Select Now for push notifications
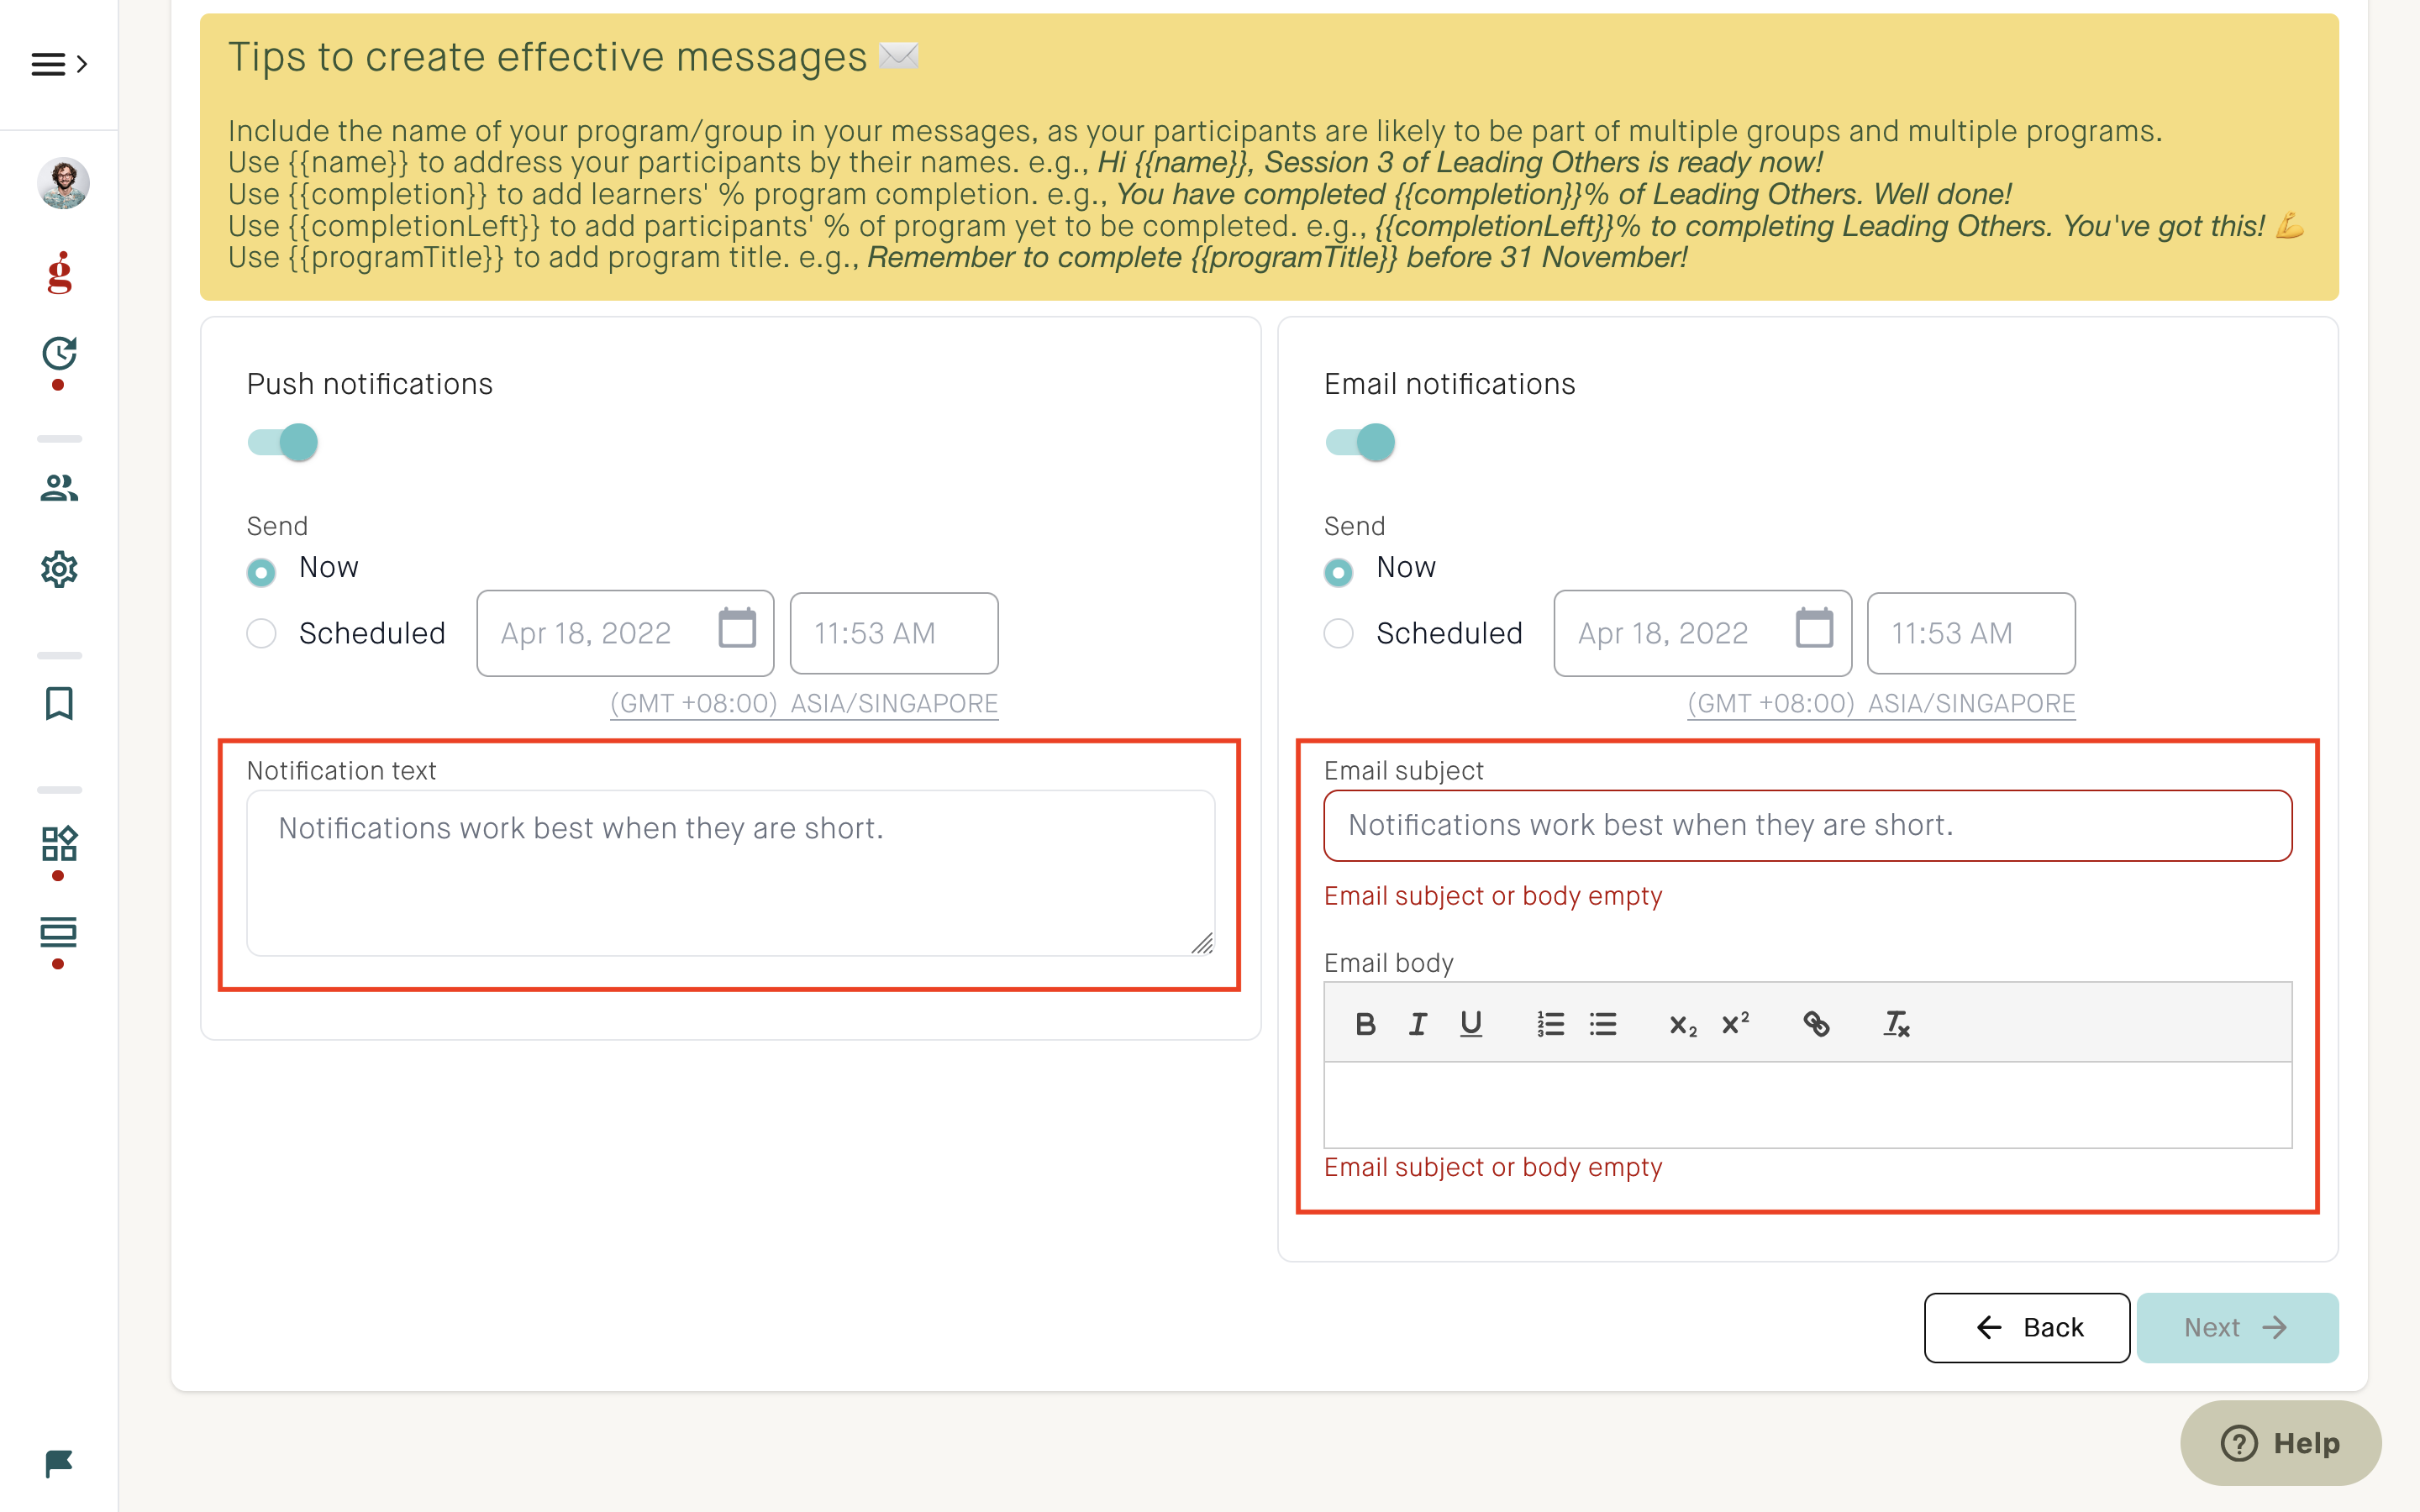Screen dimensions: 2420x1512 pyautogui.click(x=262, y=572)
